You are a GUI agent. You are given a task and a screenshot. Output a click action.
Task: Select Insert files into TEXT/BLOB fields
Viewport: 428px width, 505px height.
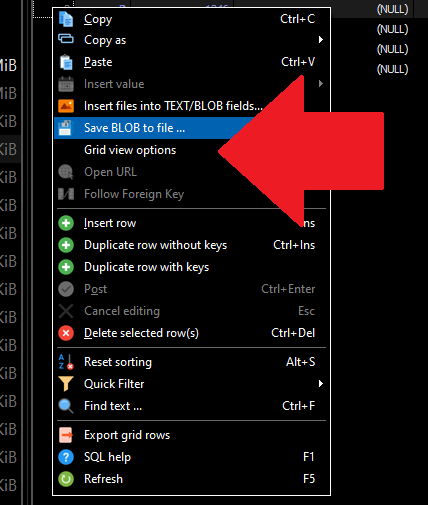click(x=192, y=106)
